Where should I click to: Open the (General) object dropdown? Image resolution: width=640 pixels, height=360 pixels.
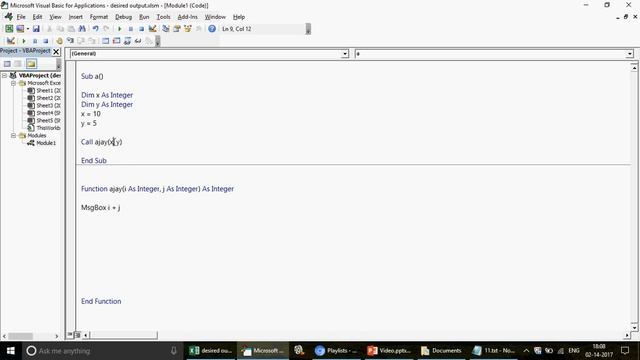(x=345, y=54)
